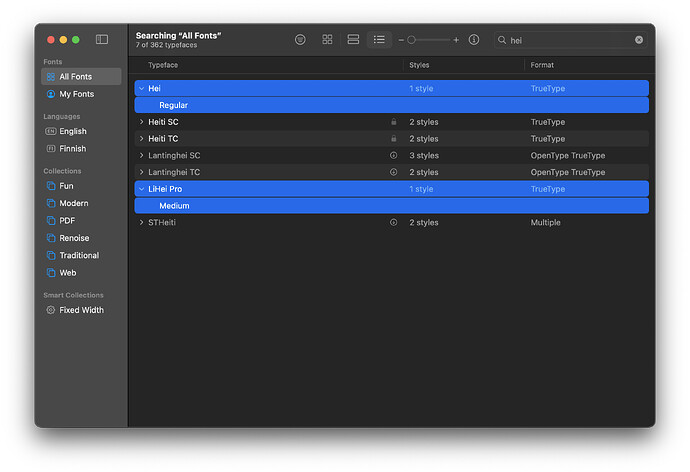Viewport: 690px width, 472px height.
Task: Click the Hei typeface name
Action: click(154, 88)
